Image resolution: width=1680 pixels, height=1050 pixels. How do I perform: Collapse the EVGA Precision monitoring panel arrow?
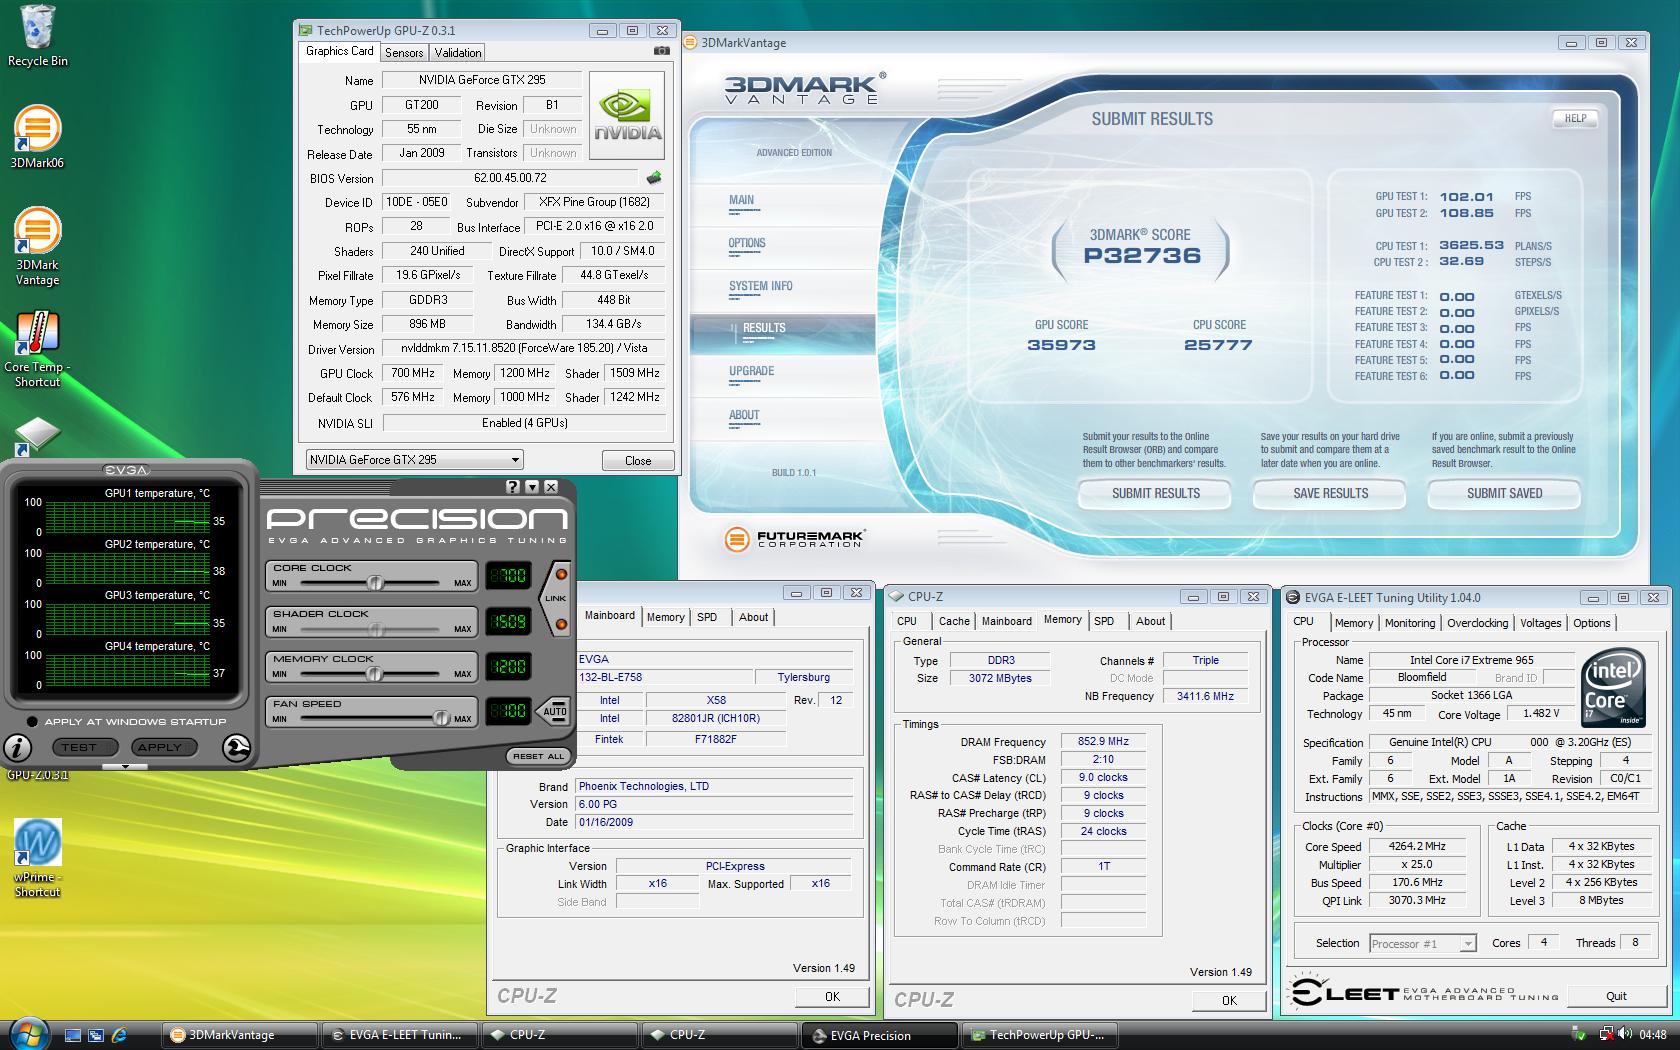click(x=125, y=767)
